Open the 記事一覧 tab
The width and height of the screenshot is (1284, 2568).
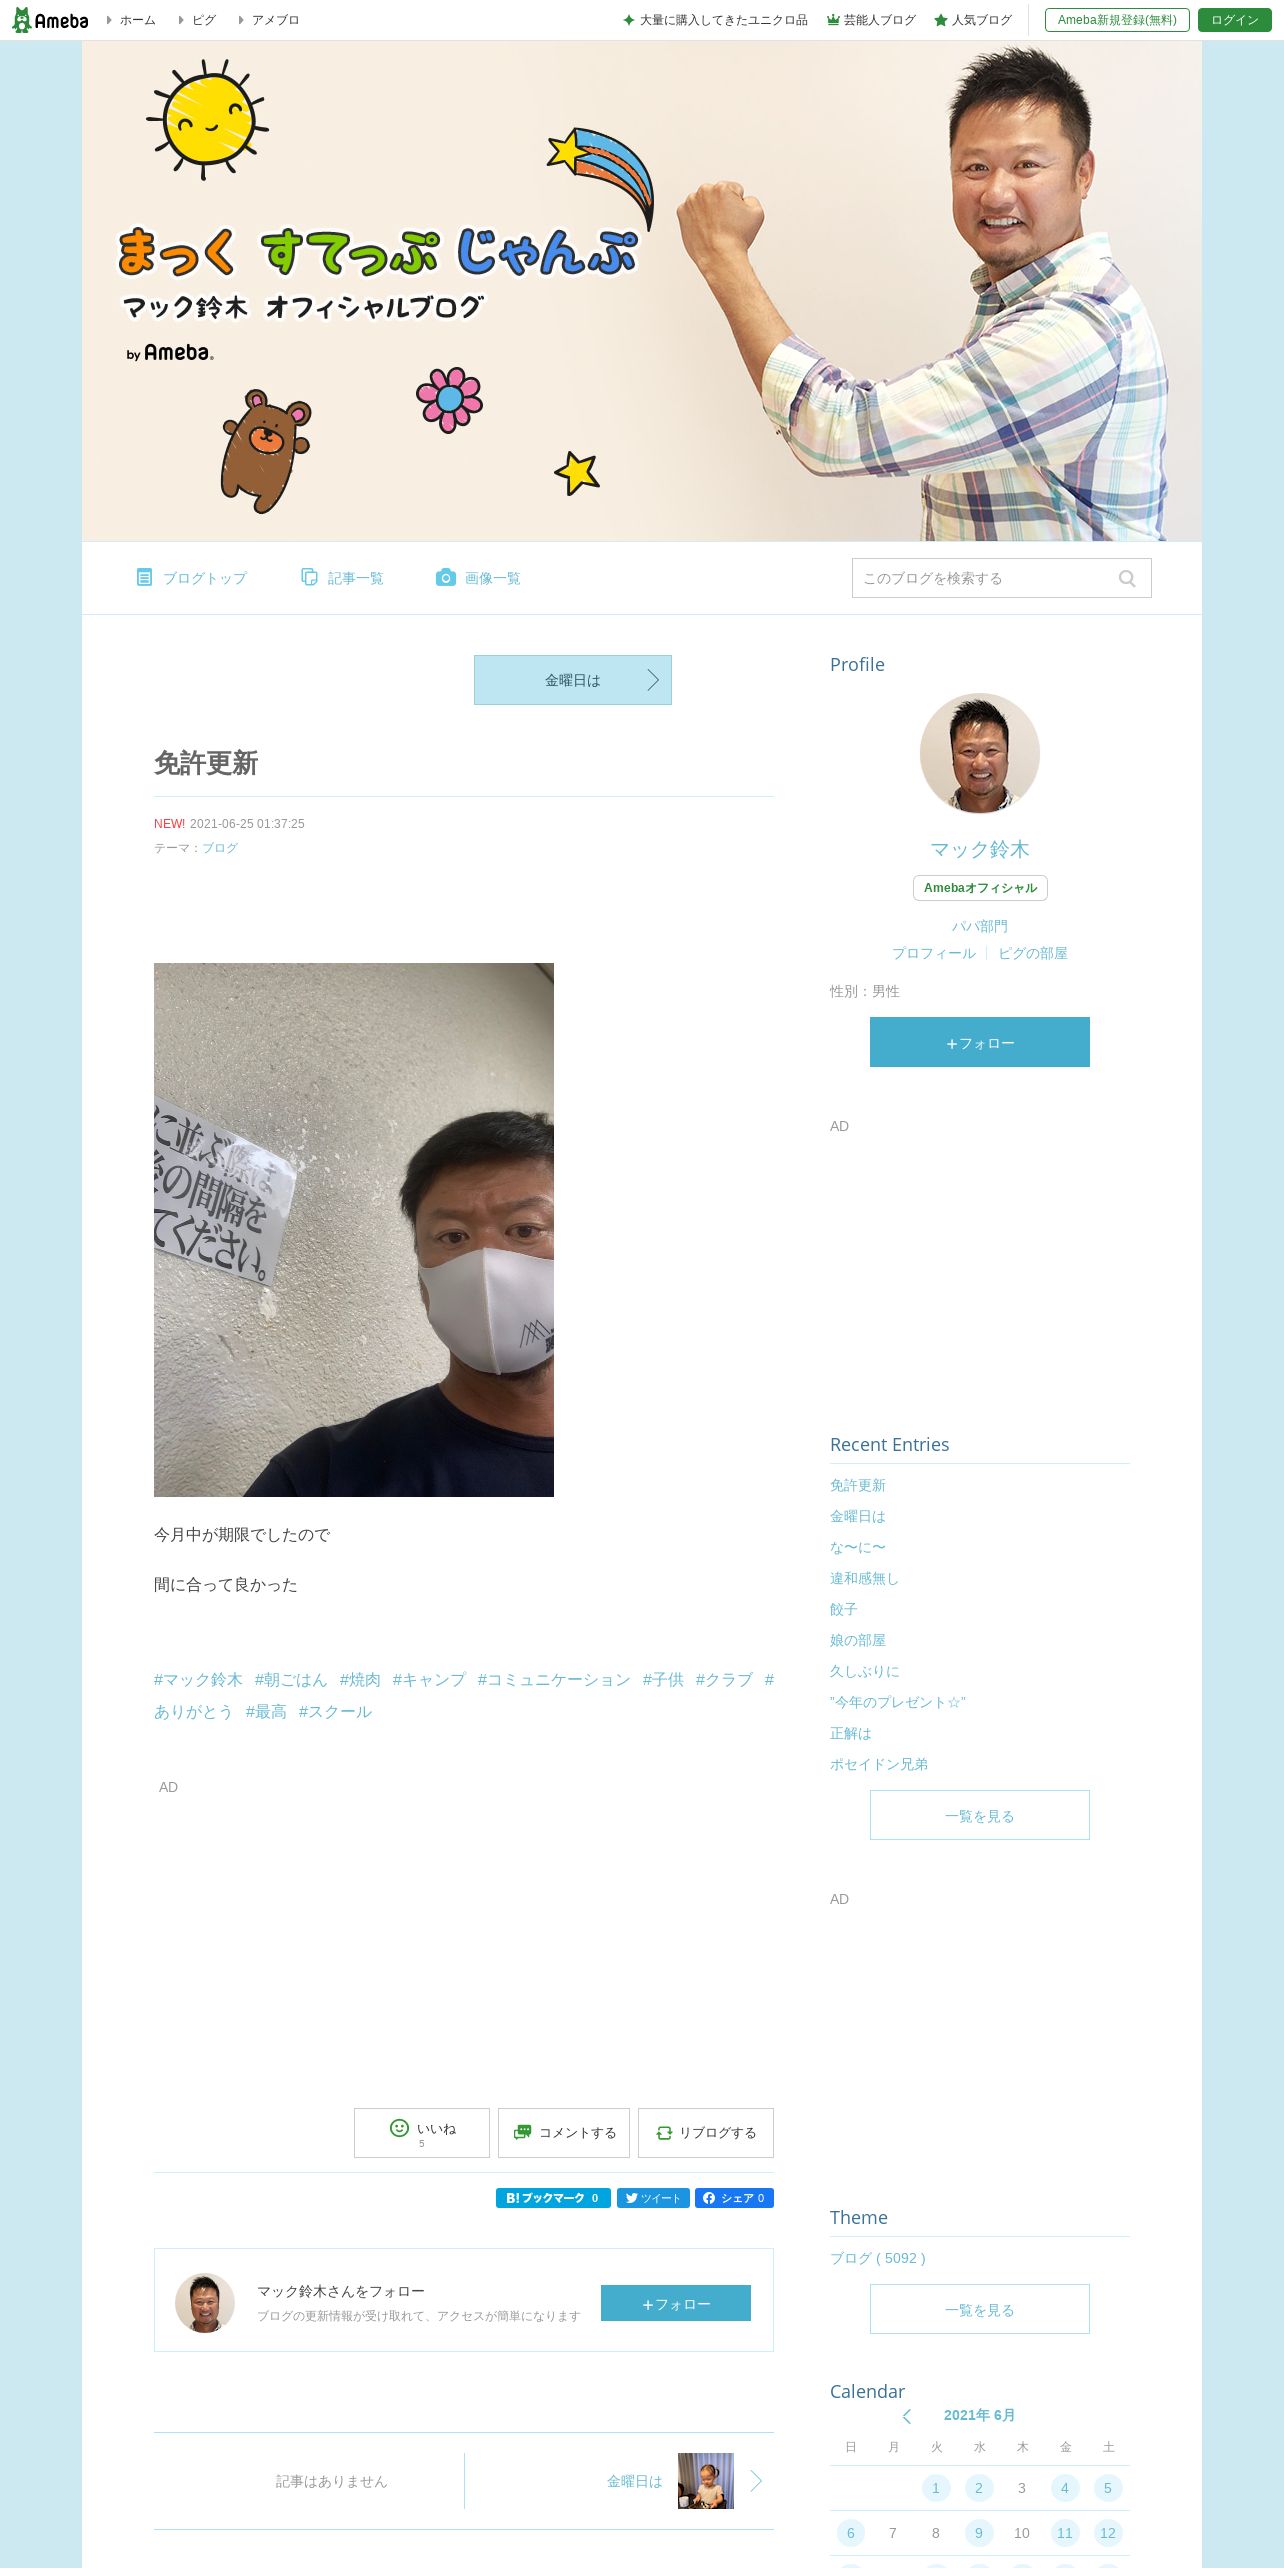[342, 578]
